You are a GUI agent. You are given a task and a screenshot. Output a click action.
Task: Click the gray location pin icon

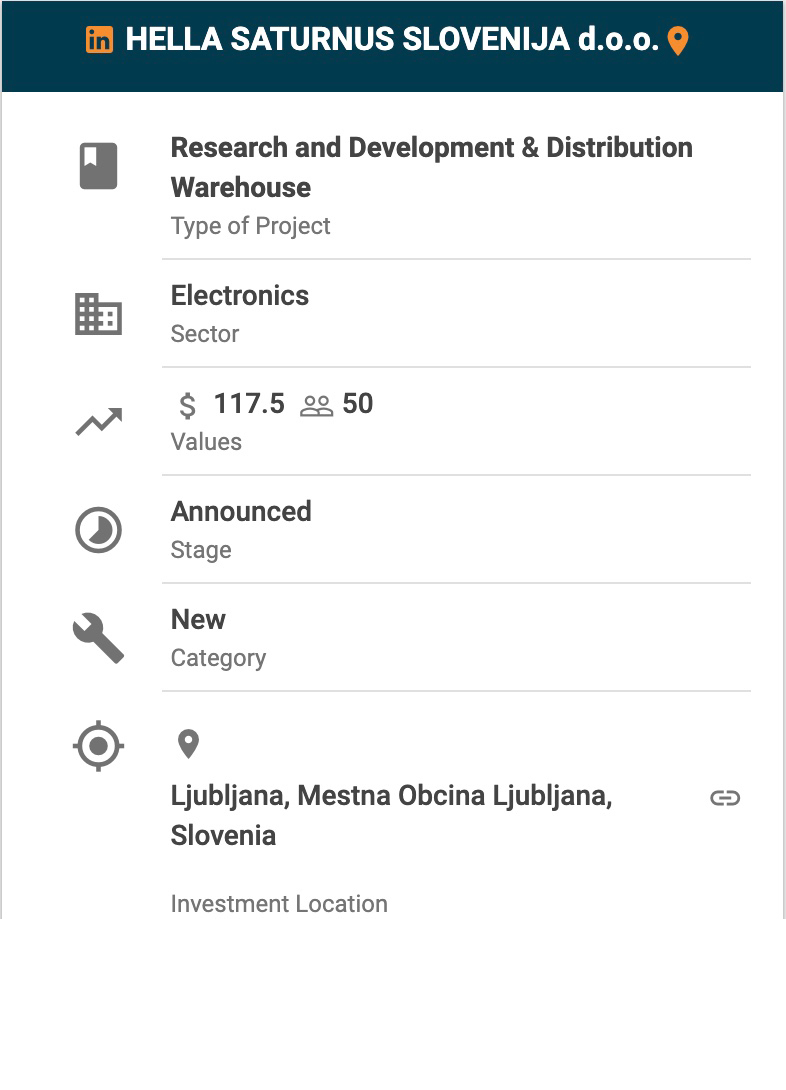point(188,744)
